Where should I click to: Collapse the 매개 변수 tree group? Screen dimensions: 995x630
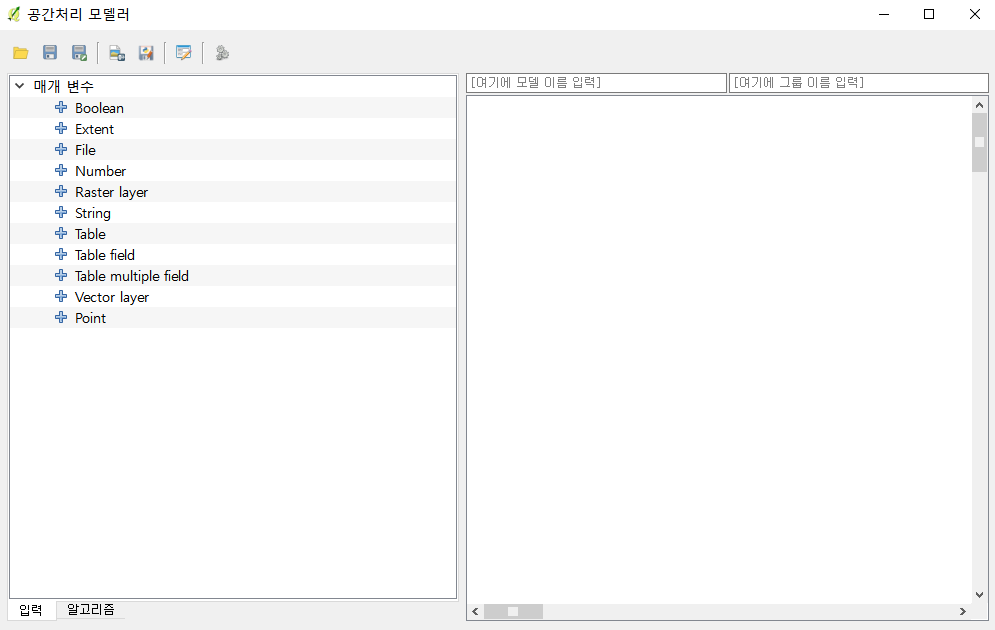point(20,86)
